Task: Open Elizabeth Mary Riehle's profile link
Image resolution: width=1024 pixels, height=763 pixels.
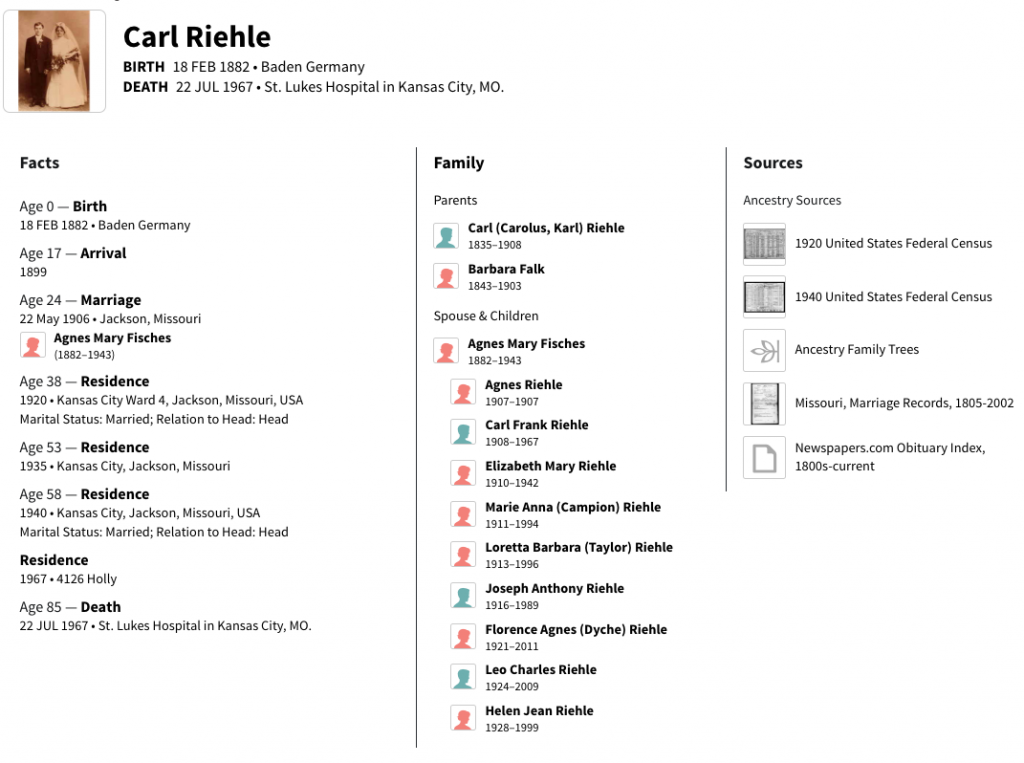Action: [550, 466]
